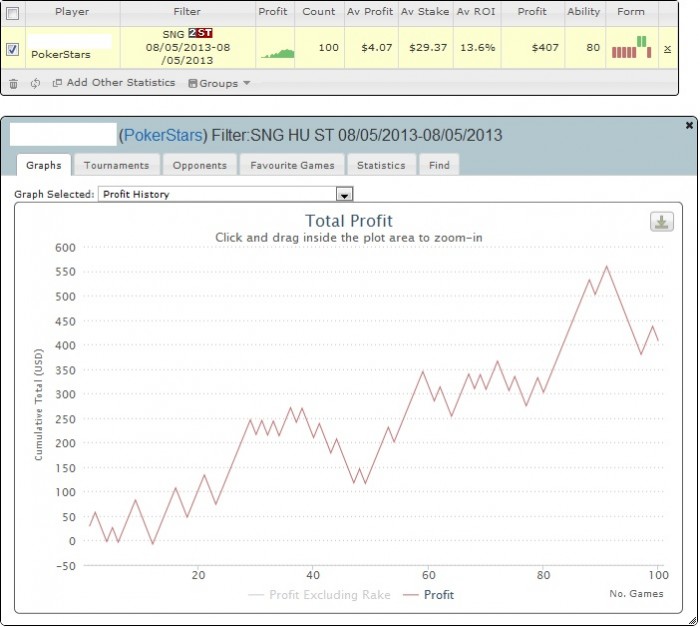Image resolution: width=700 pixels, height=627 pixels.
Task: Uncheck the PokerStars row checkbox
Action: click(x=12, y=49)
